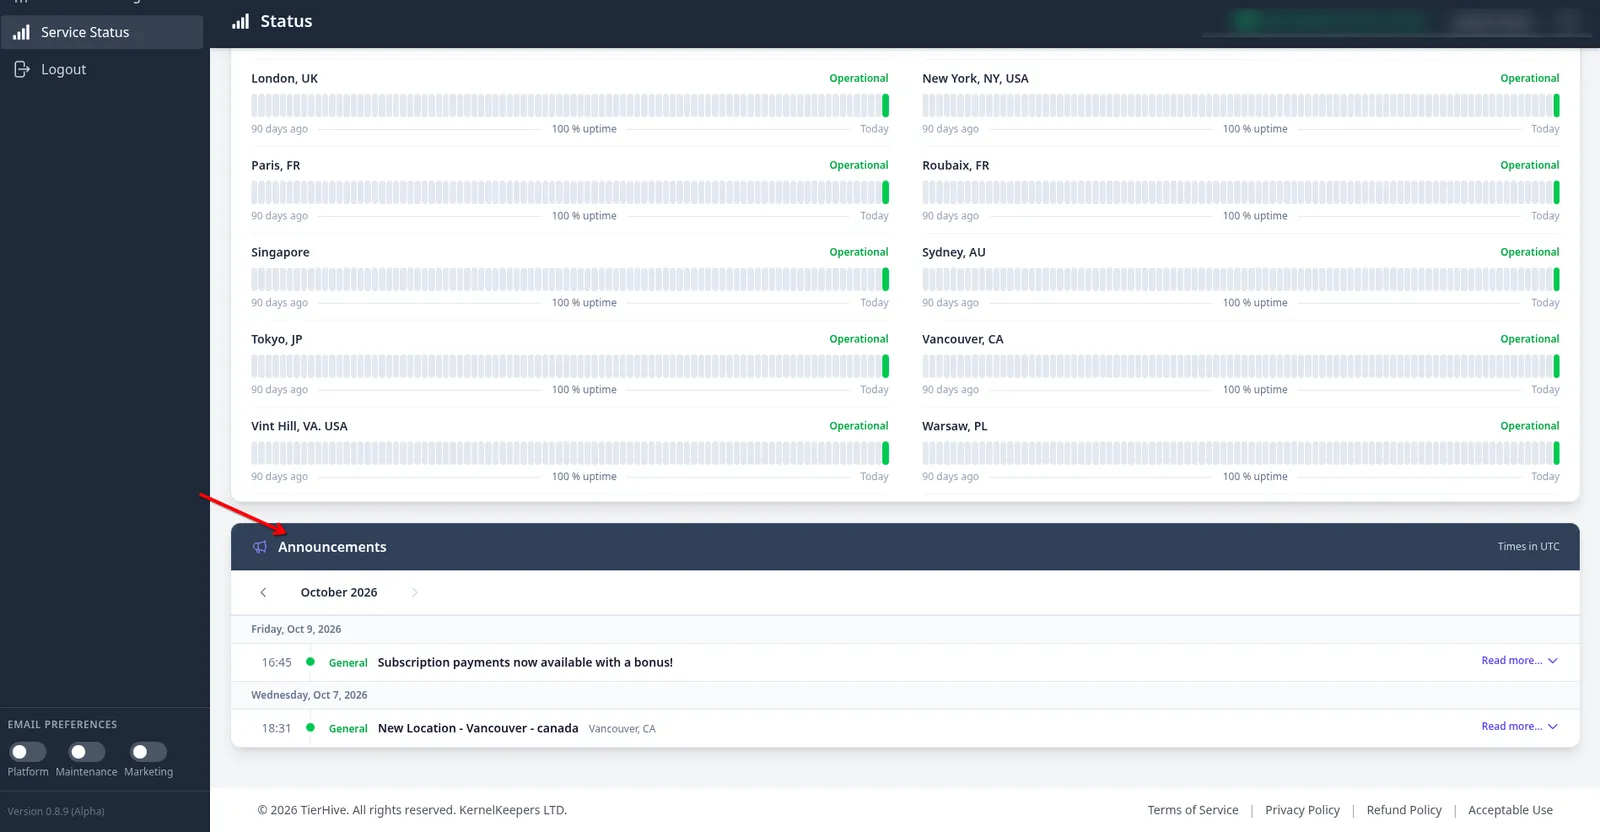
Task: Click Operational status for Warsaw, PL
Action: point(1529,427)
